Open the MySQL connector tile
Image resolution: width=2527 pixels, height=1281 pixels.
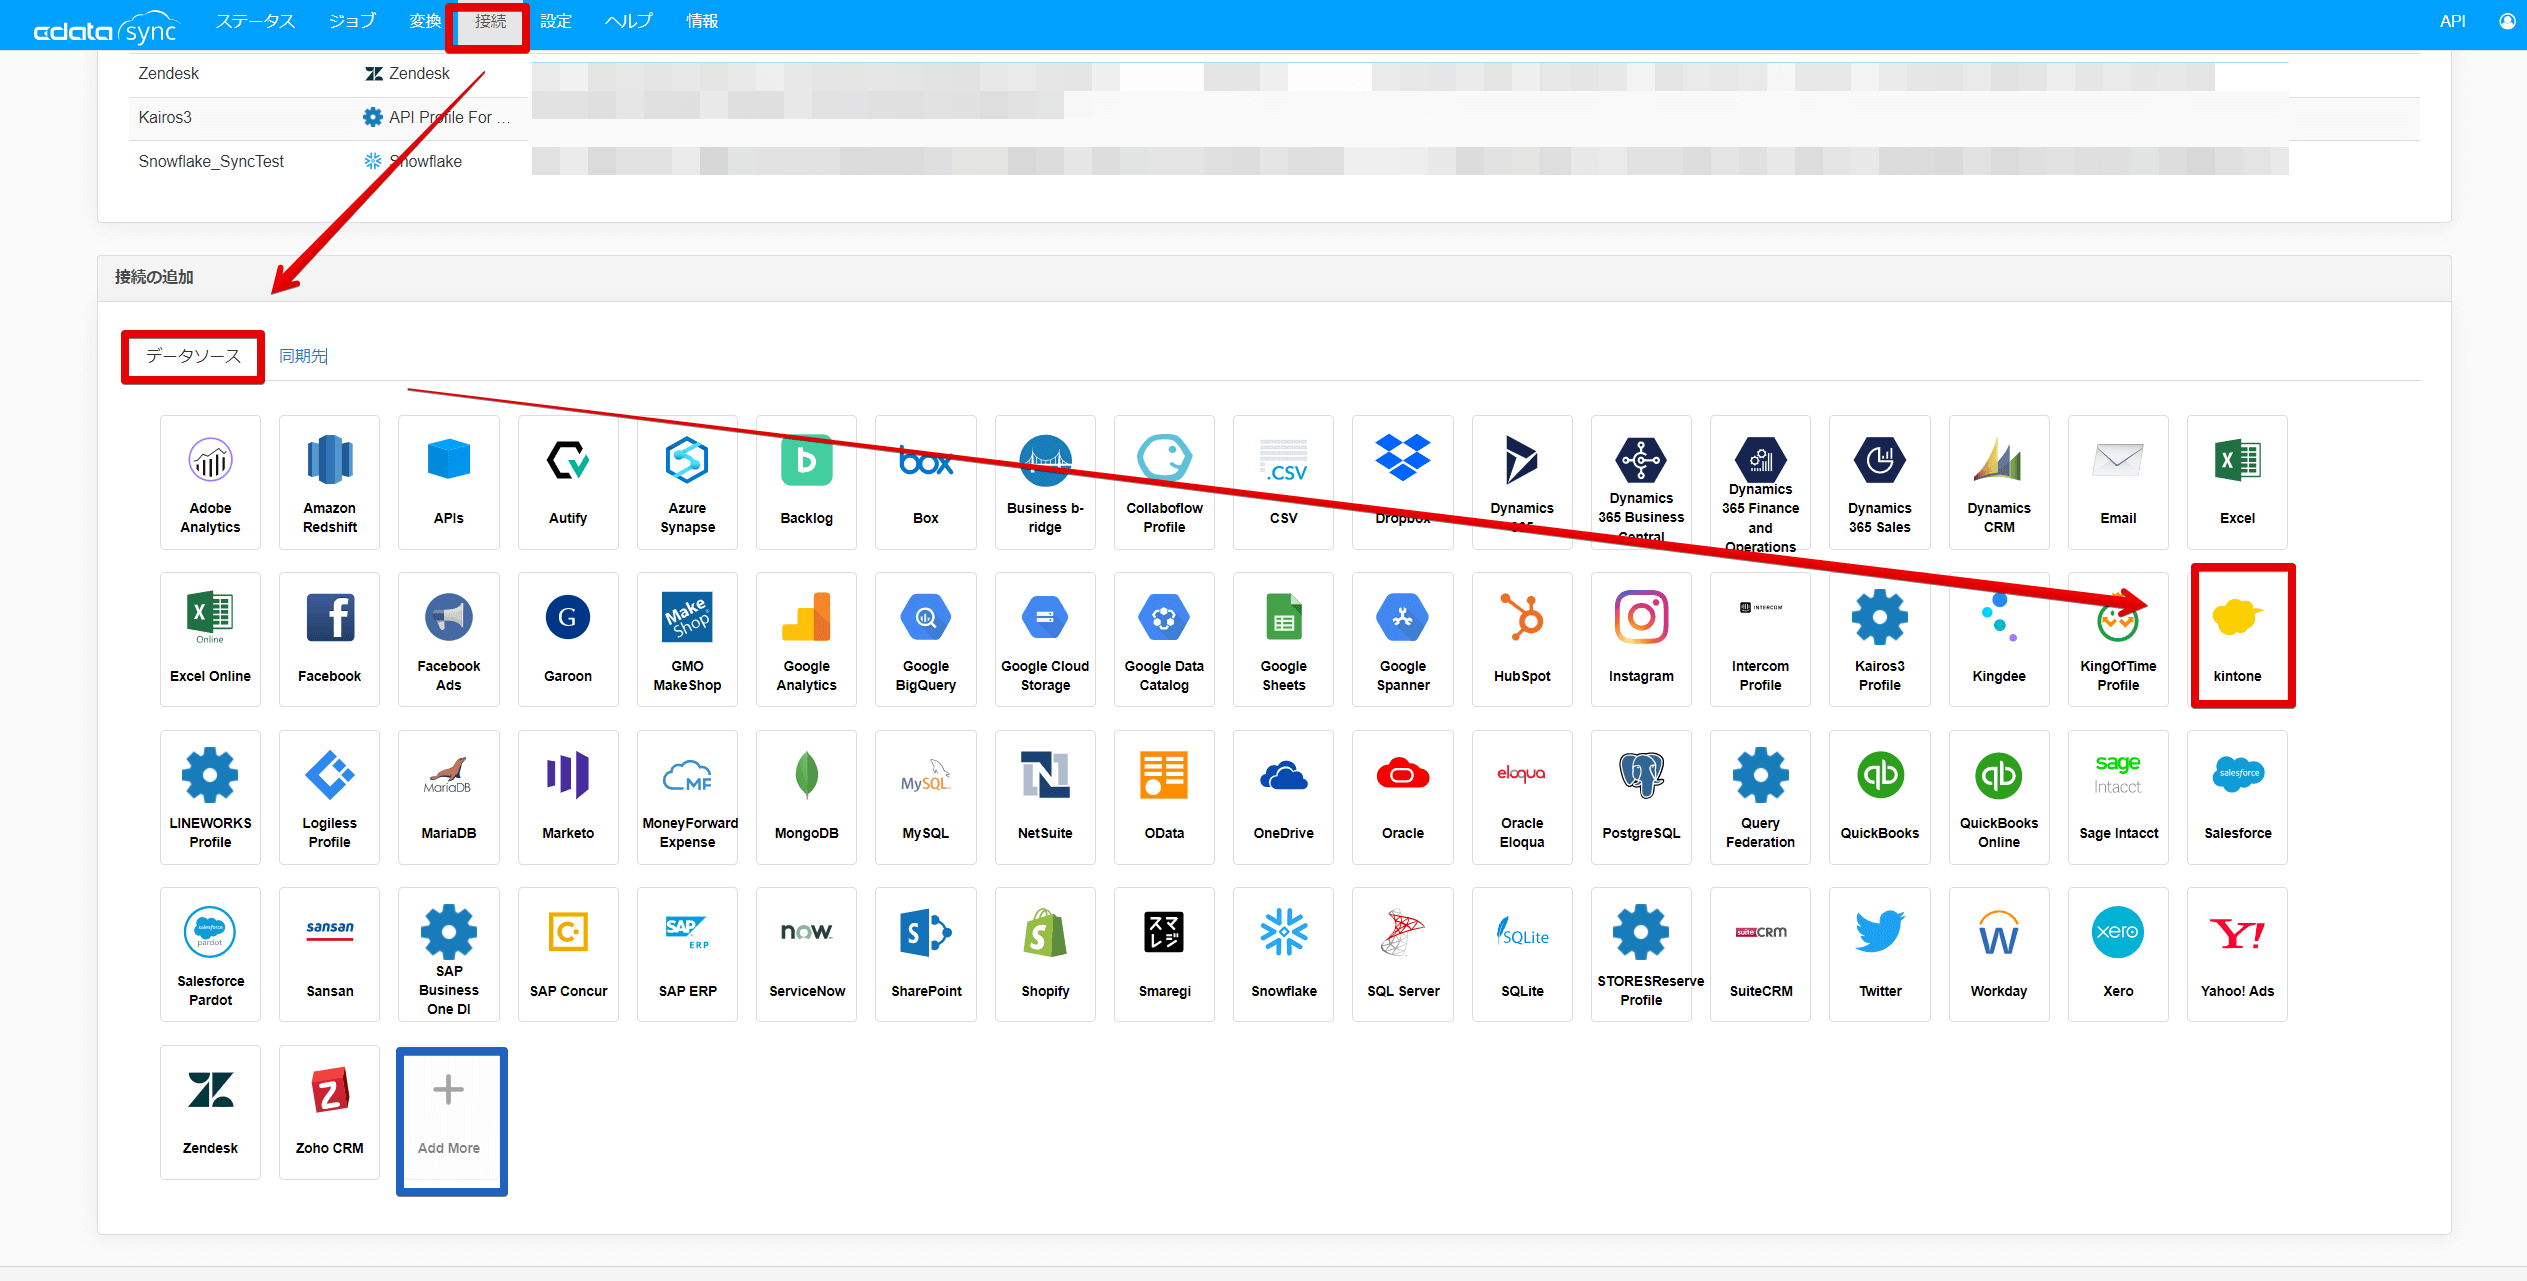[x=925, y=795]
